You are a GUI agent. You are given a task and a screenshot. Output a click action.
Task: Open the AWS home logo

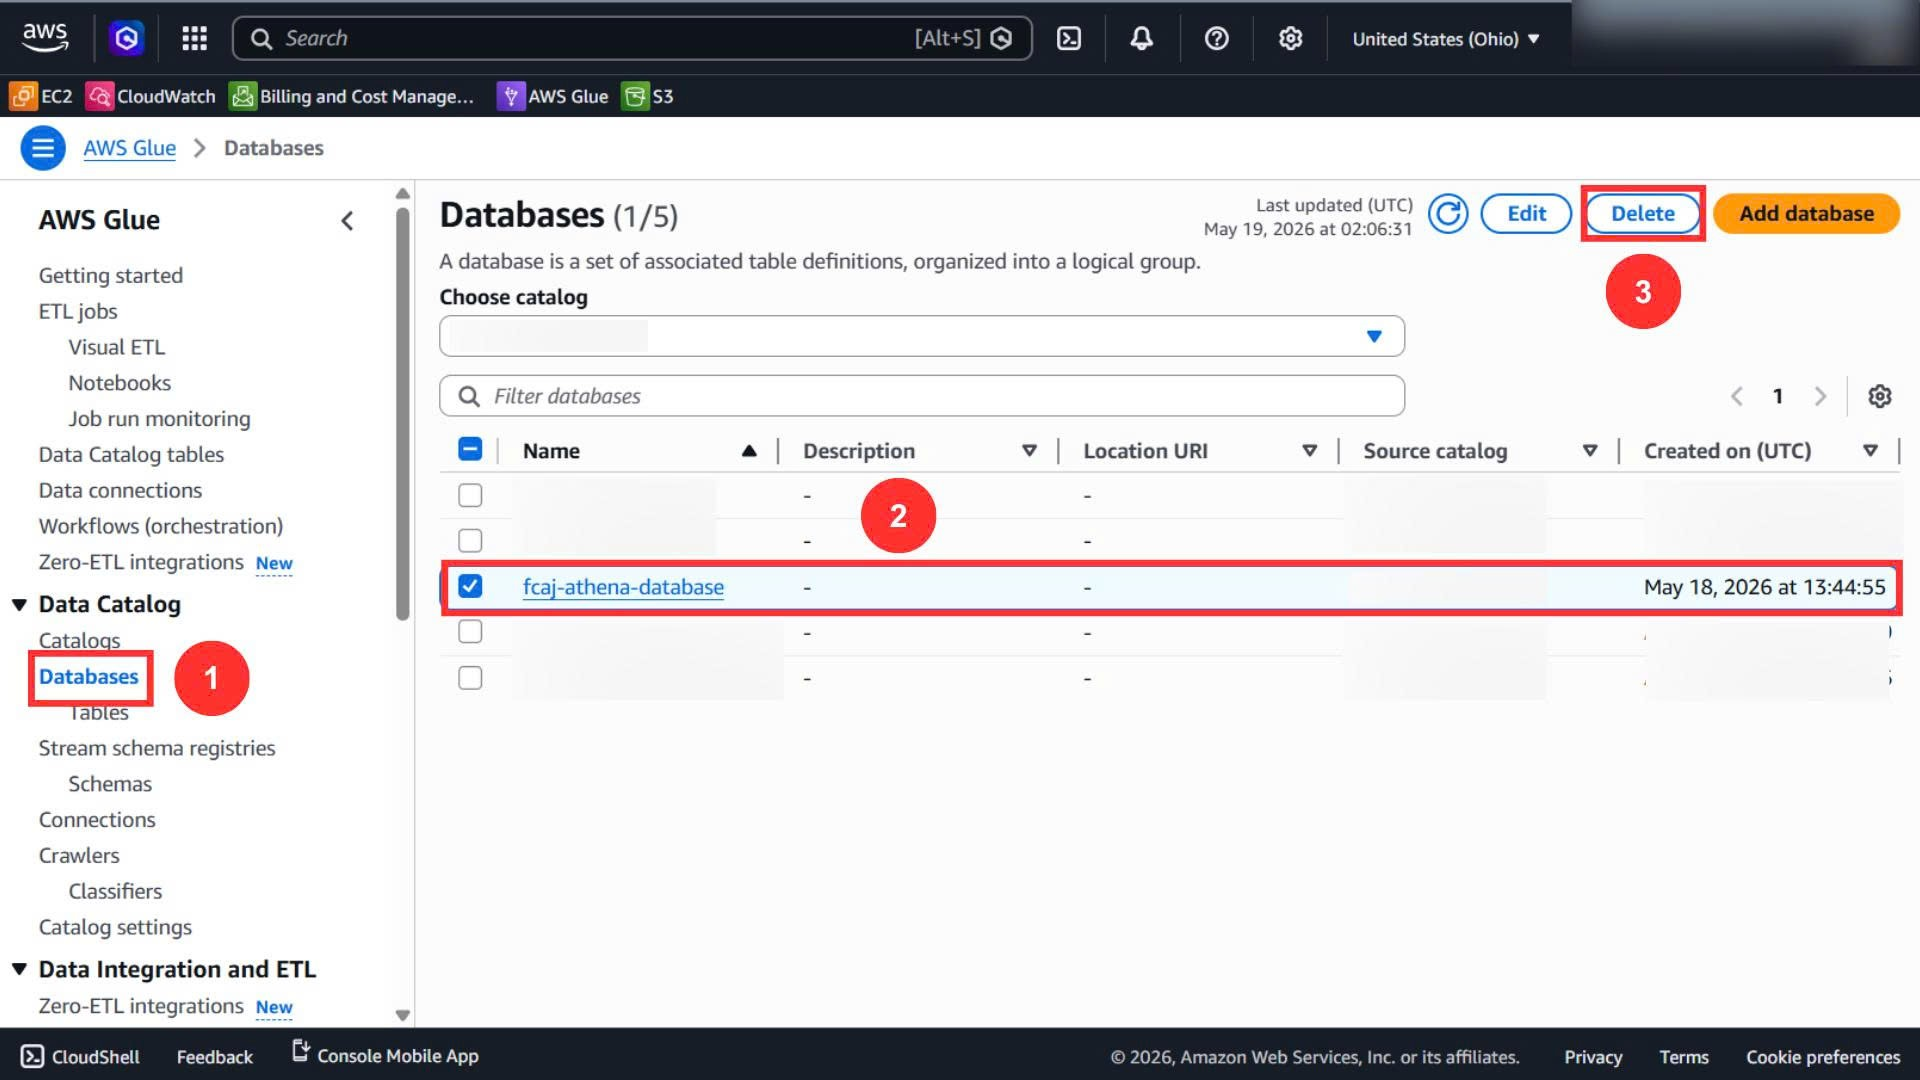(45, 37)
